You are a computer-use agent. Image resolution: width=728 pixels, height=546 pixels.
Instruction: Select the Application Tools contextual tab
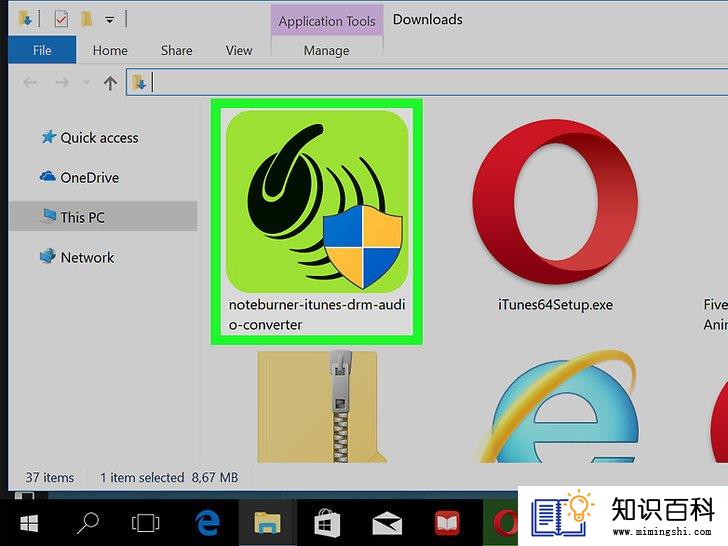(327, 21)
